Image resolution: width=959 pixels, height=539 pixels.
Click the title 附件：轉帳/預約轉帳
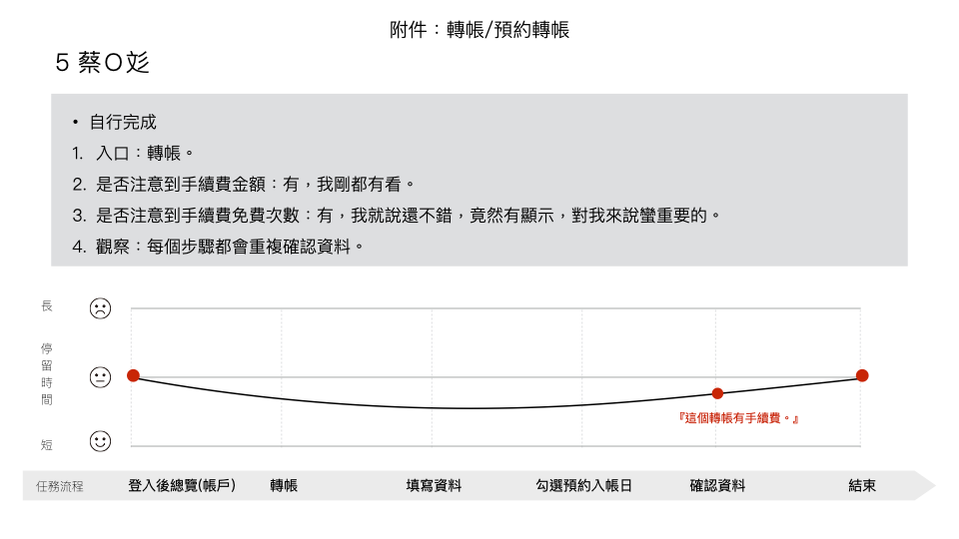(480, 29)
